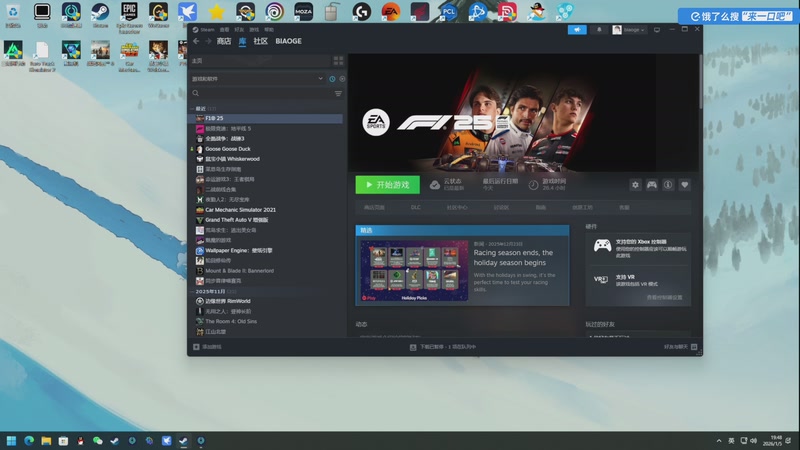Go back with the Steam back arrow
The width and height of the screenshot is (800, 450).
coord(196,41)
